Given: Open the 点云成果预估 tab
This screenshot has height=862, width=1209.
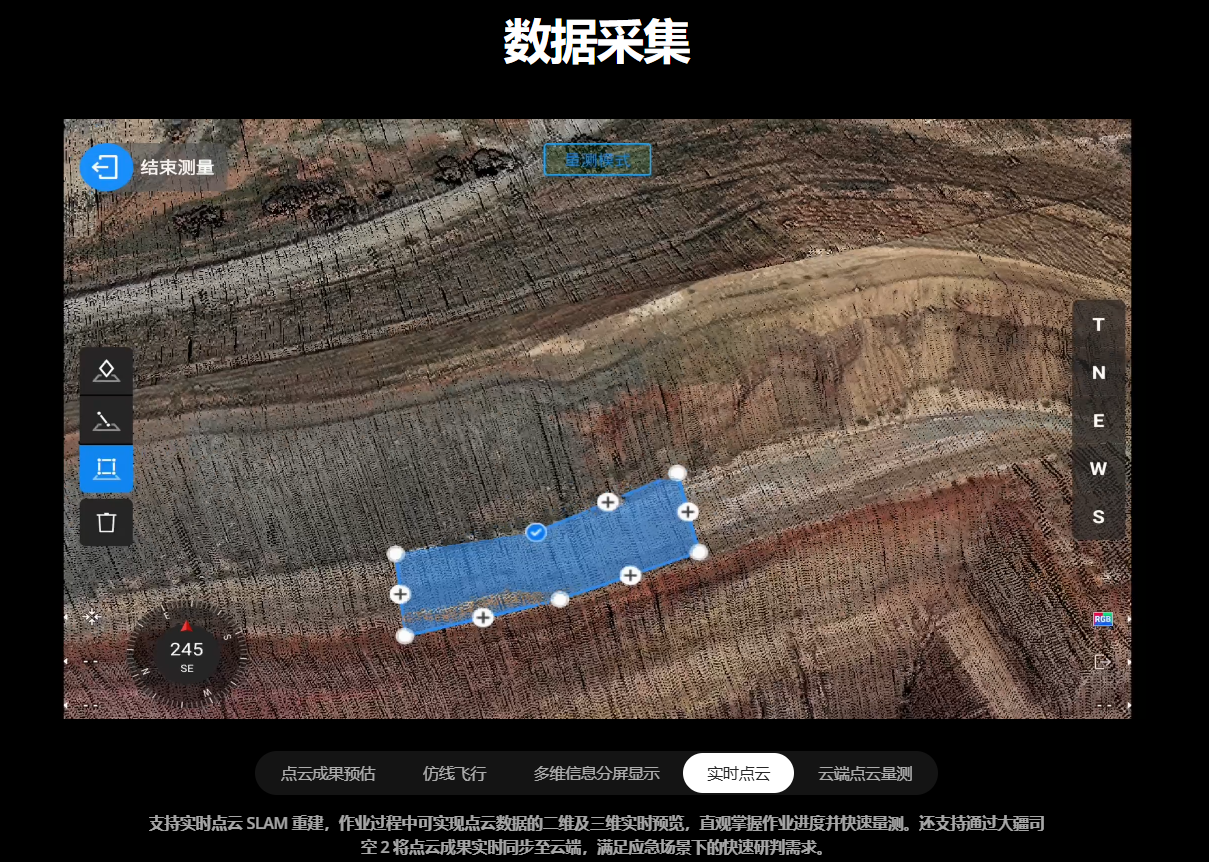Looking at the screenshot, I should (x=328, y=773).
